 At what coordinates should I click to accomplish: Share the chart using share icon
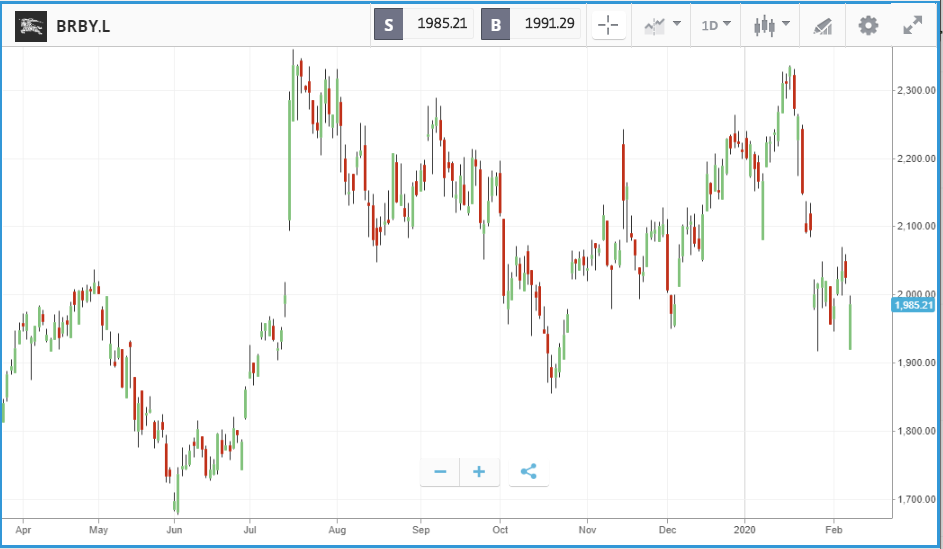click(528, 471)
